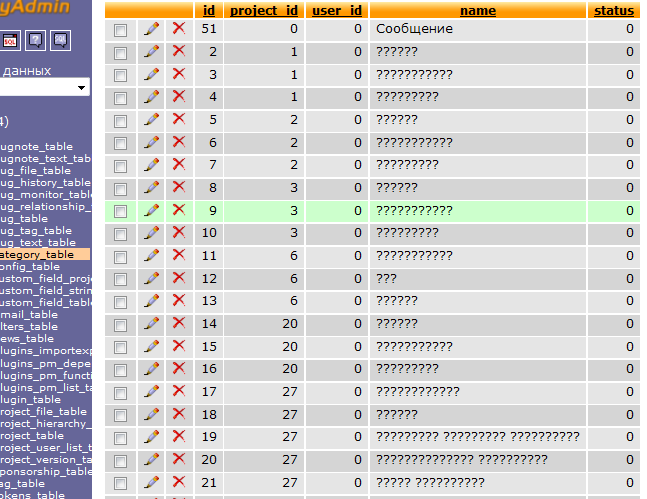Open the highlighted category_table in sidebar
Image resolution: width=647 pixels, height=499 pixels.
click(x=40, y=254)
